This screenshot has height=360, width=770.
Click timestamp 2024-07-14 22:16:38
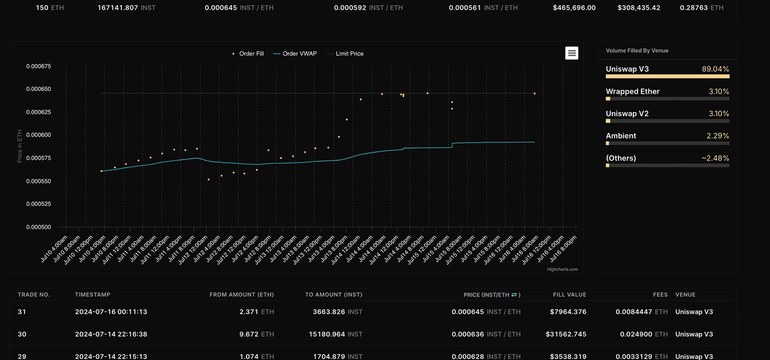click(111, 334)
